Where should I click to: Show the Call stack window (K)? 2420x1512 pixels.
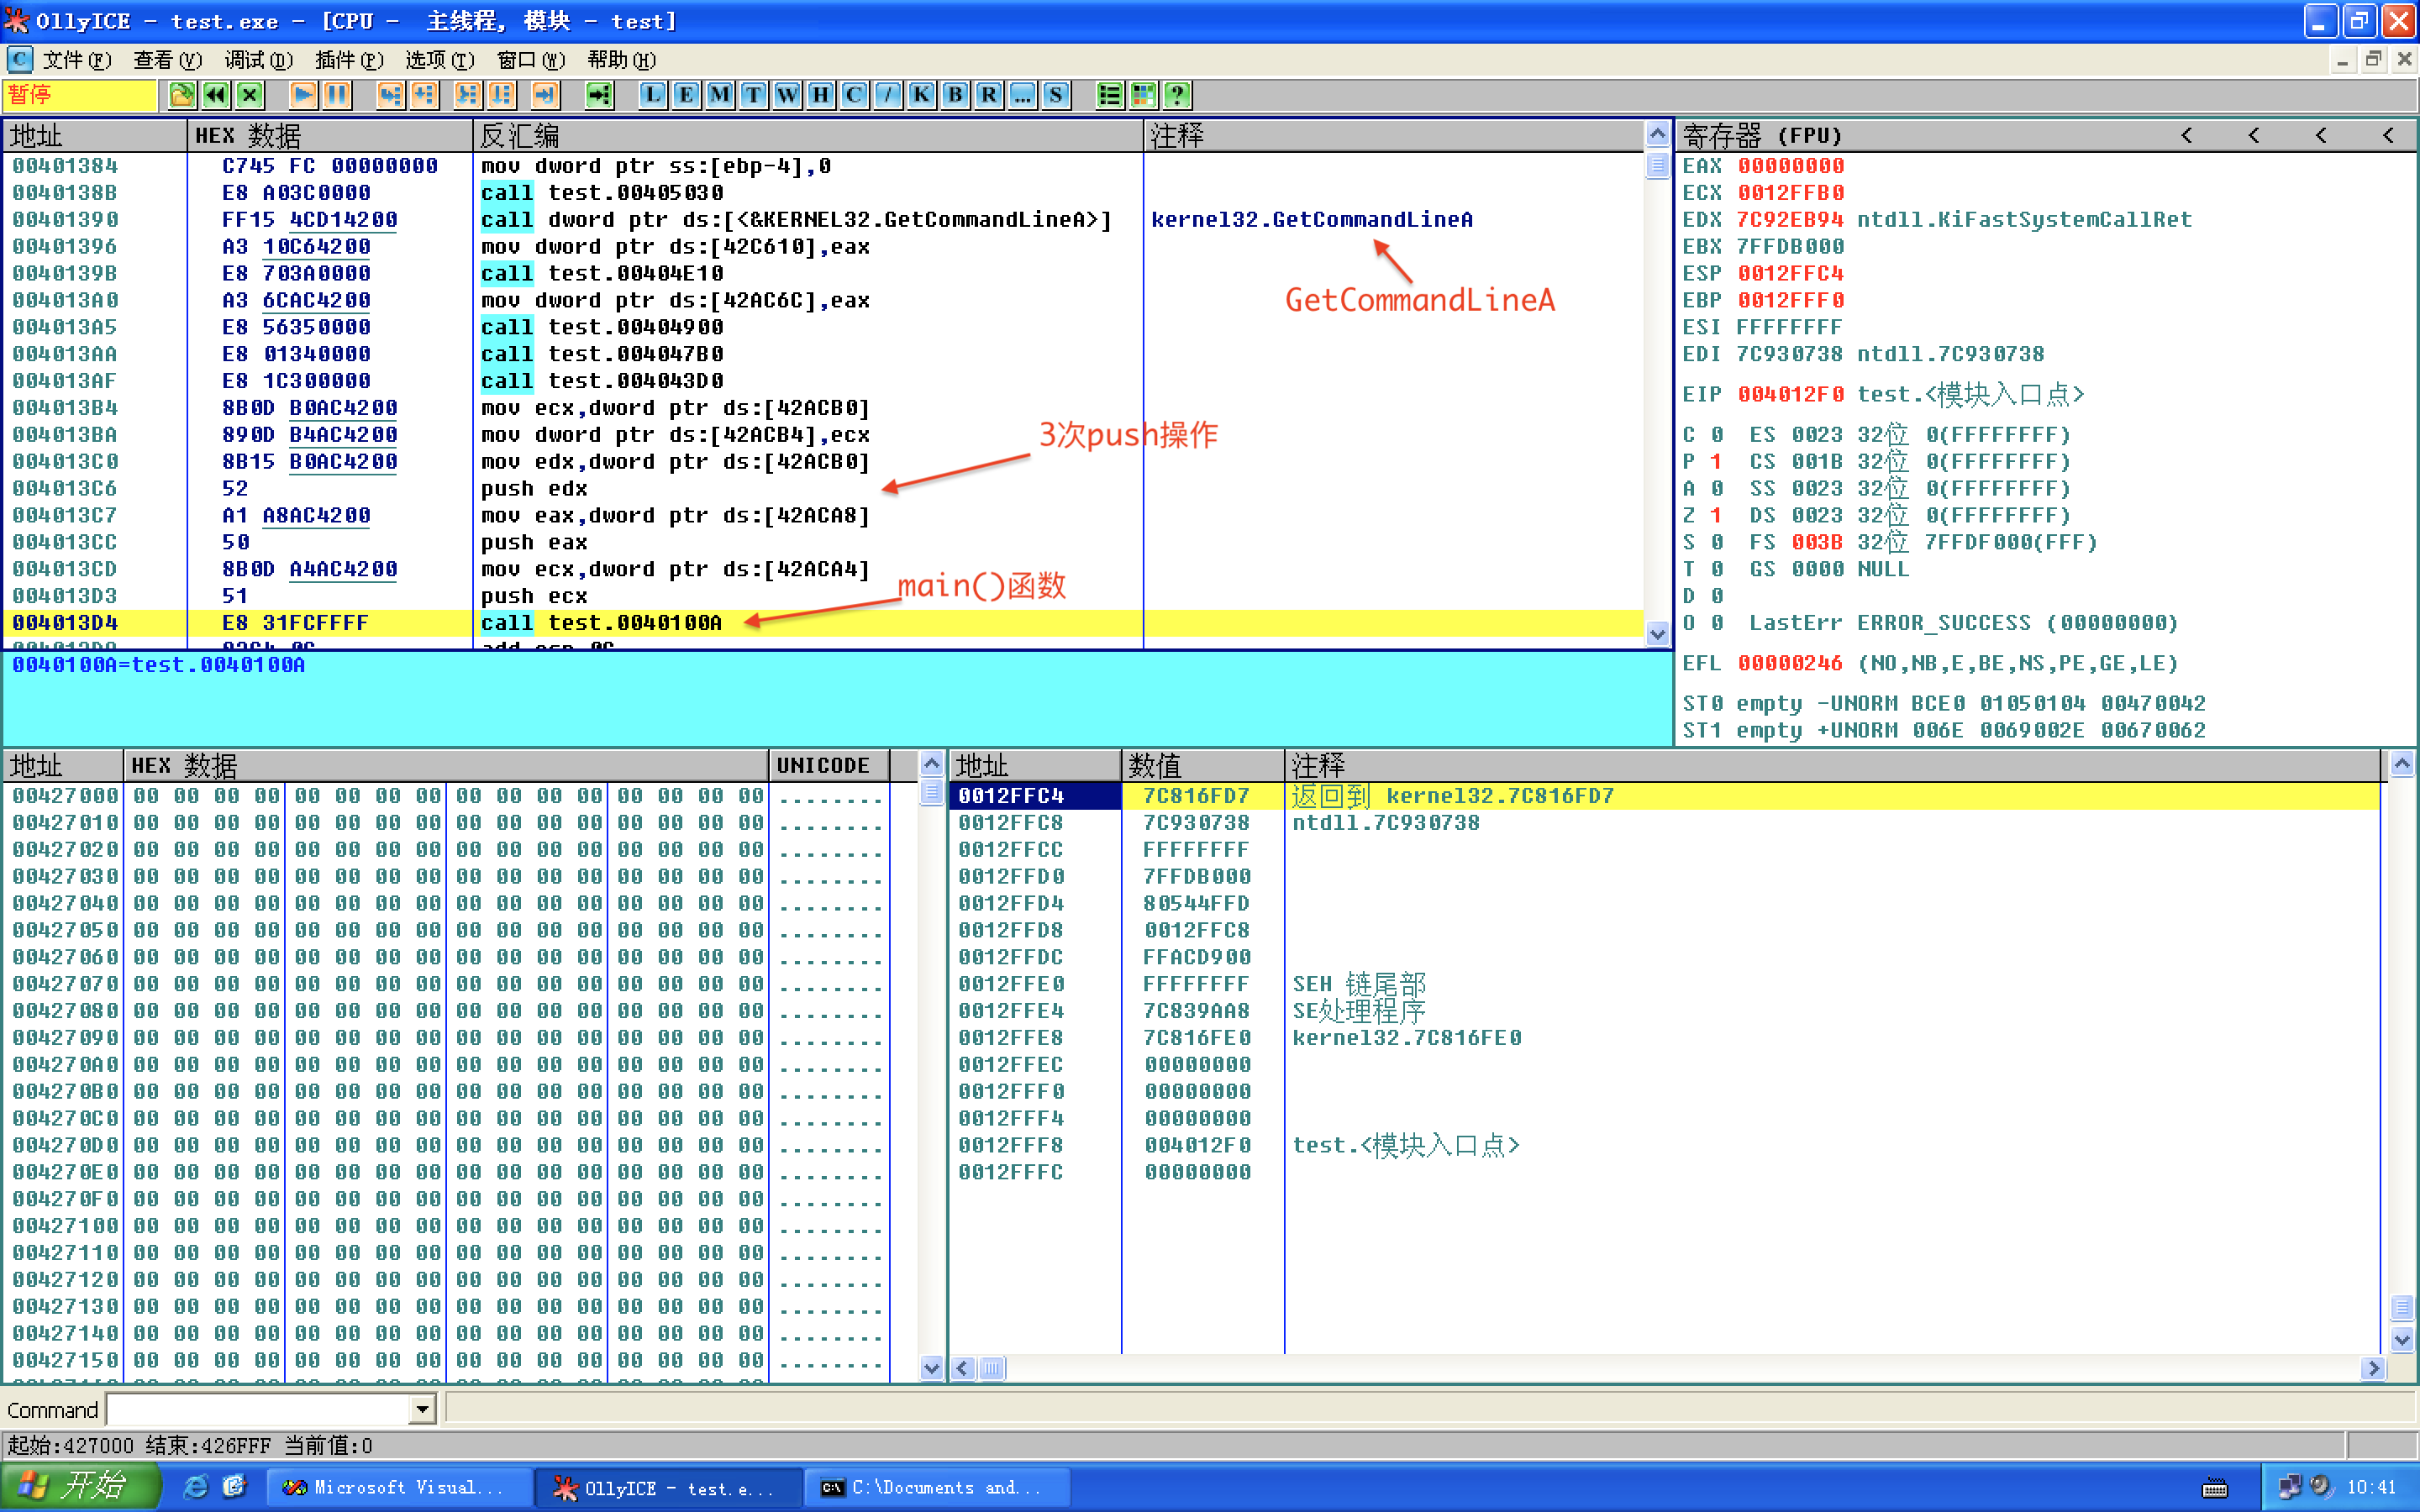pos(921,95)
